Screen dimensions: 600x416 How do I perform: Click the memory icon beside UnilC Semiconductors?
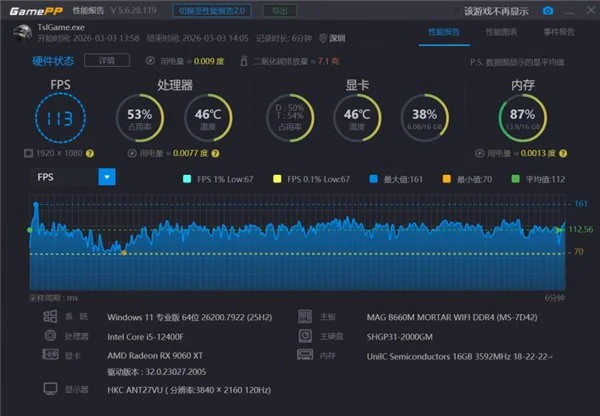point(305,355)
